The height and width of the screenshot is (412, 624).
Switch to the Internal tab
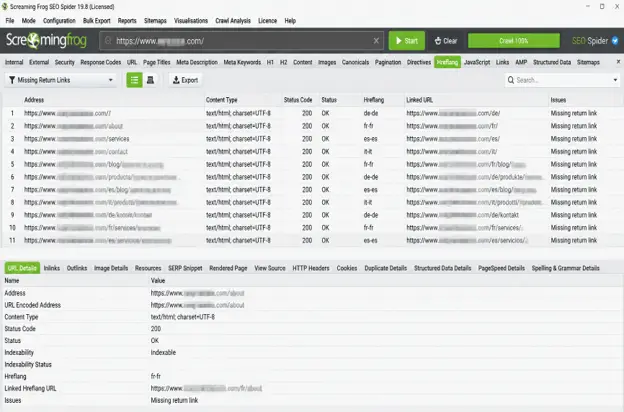coord(14,62)
